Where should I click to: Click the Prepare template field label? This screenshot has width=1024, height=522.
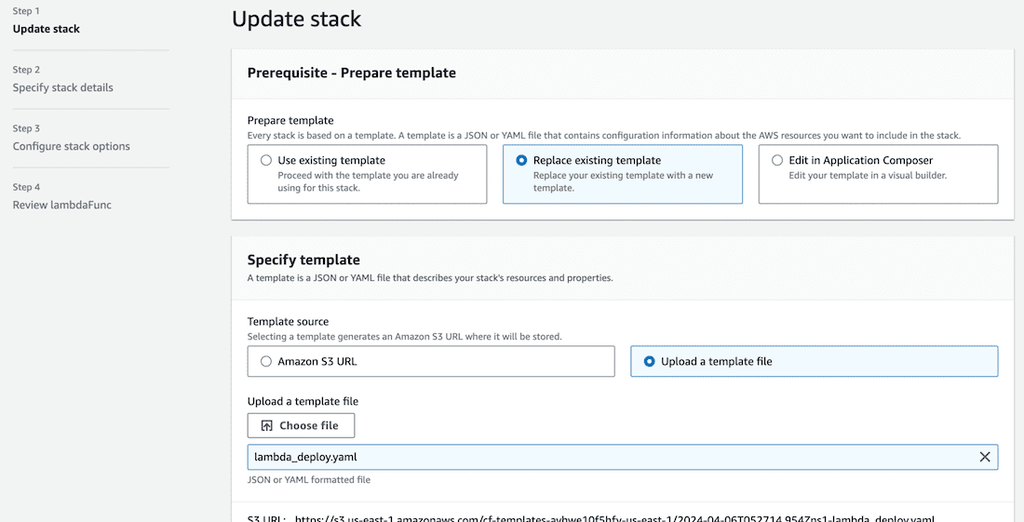tap(290, 120)
